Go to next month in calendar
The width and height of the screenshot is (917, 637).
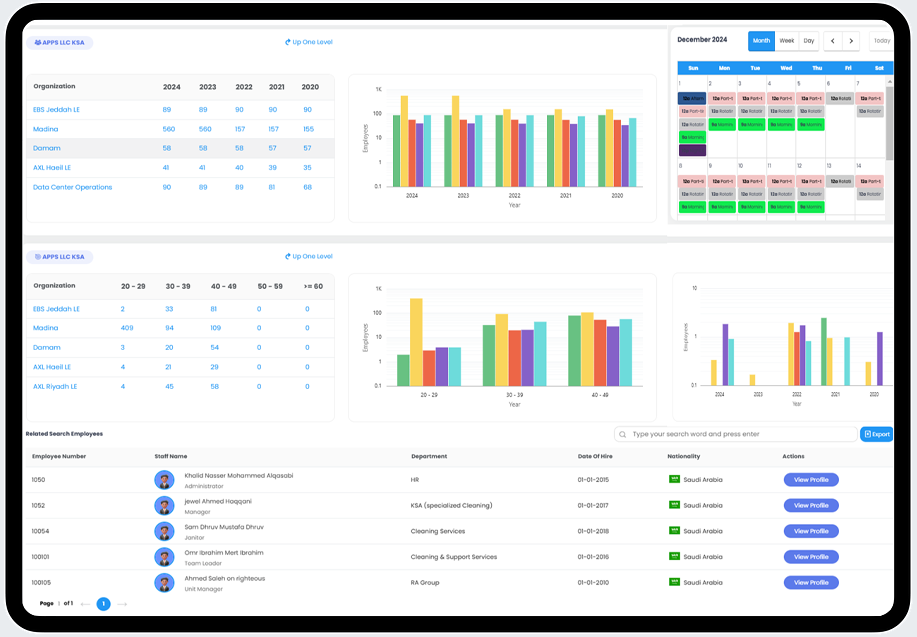pos(851,41)
